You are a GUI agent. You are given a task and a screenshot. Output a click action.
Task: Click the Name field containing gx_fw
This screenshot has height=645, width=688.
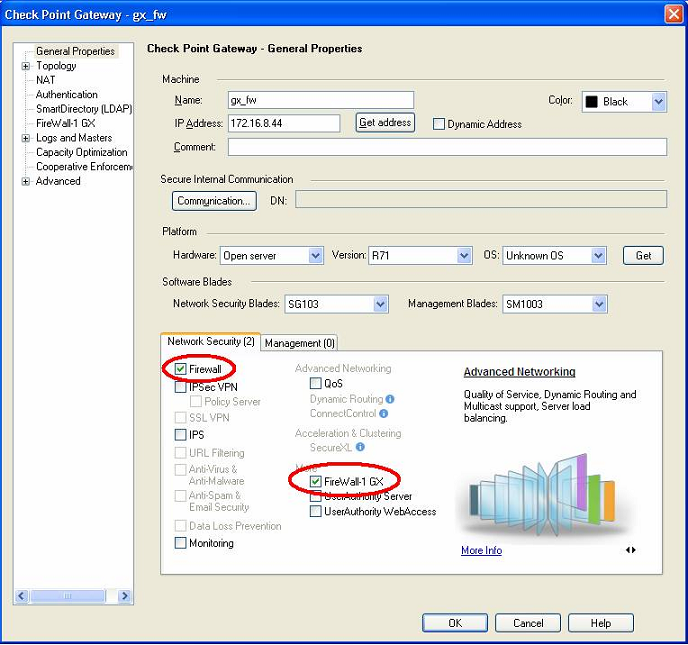321,100
